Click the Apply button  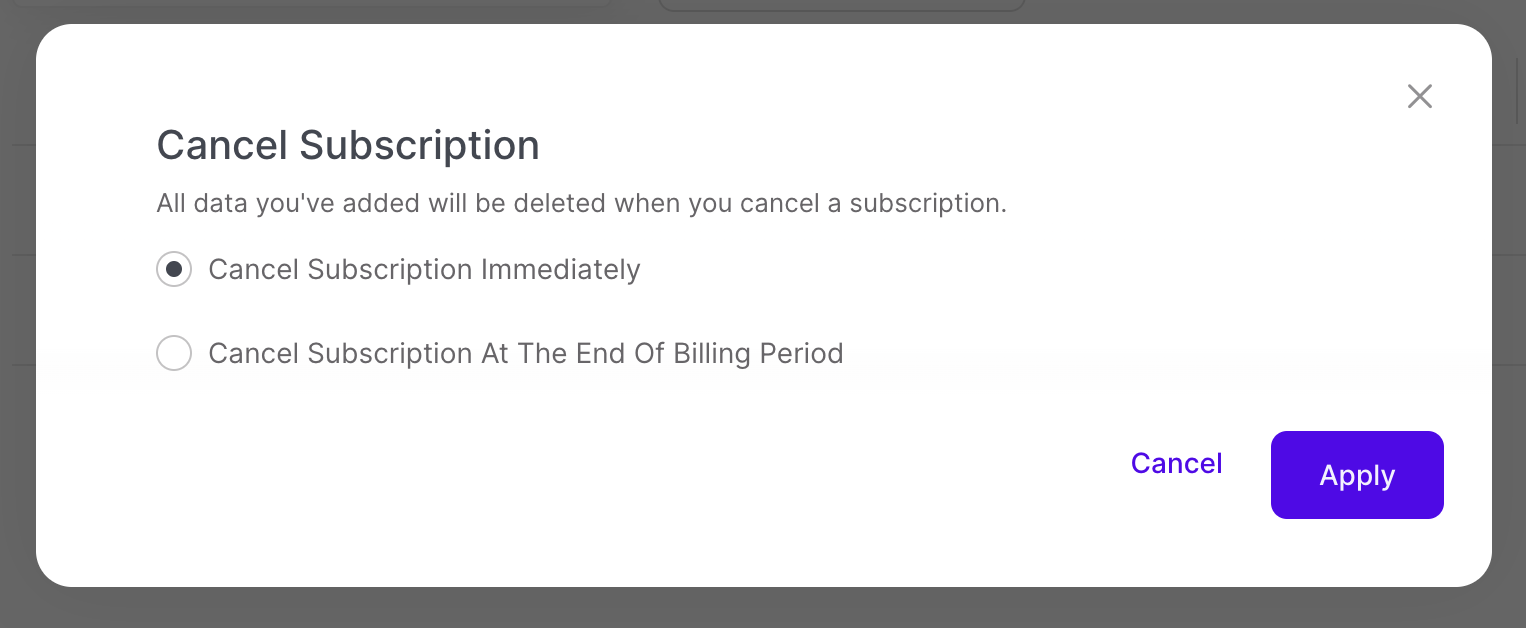tap(1356, 475)
